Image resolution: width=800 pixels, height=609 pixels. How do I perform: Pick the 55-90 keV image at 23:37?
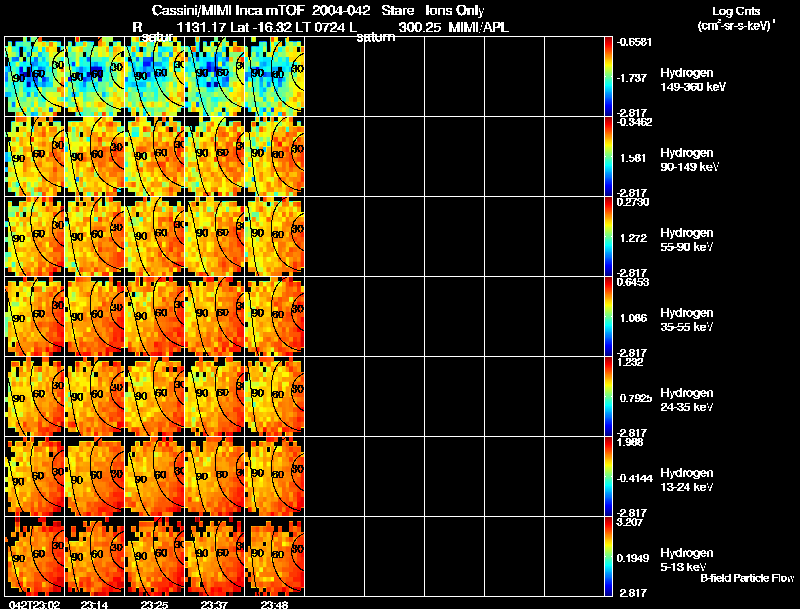click(215, 237)
